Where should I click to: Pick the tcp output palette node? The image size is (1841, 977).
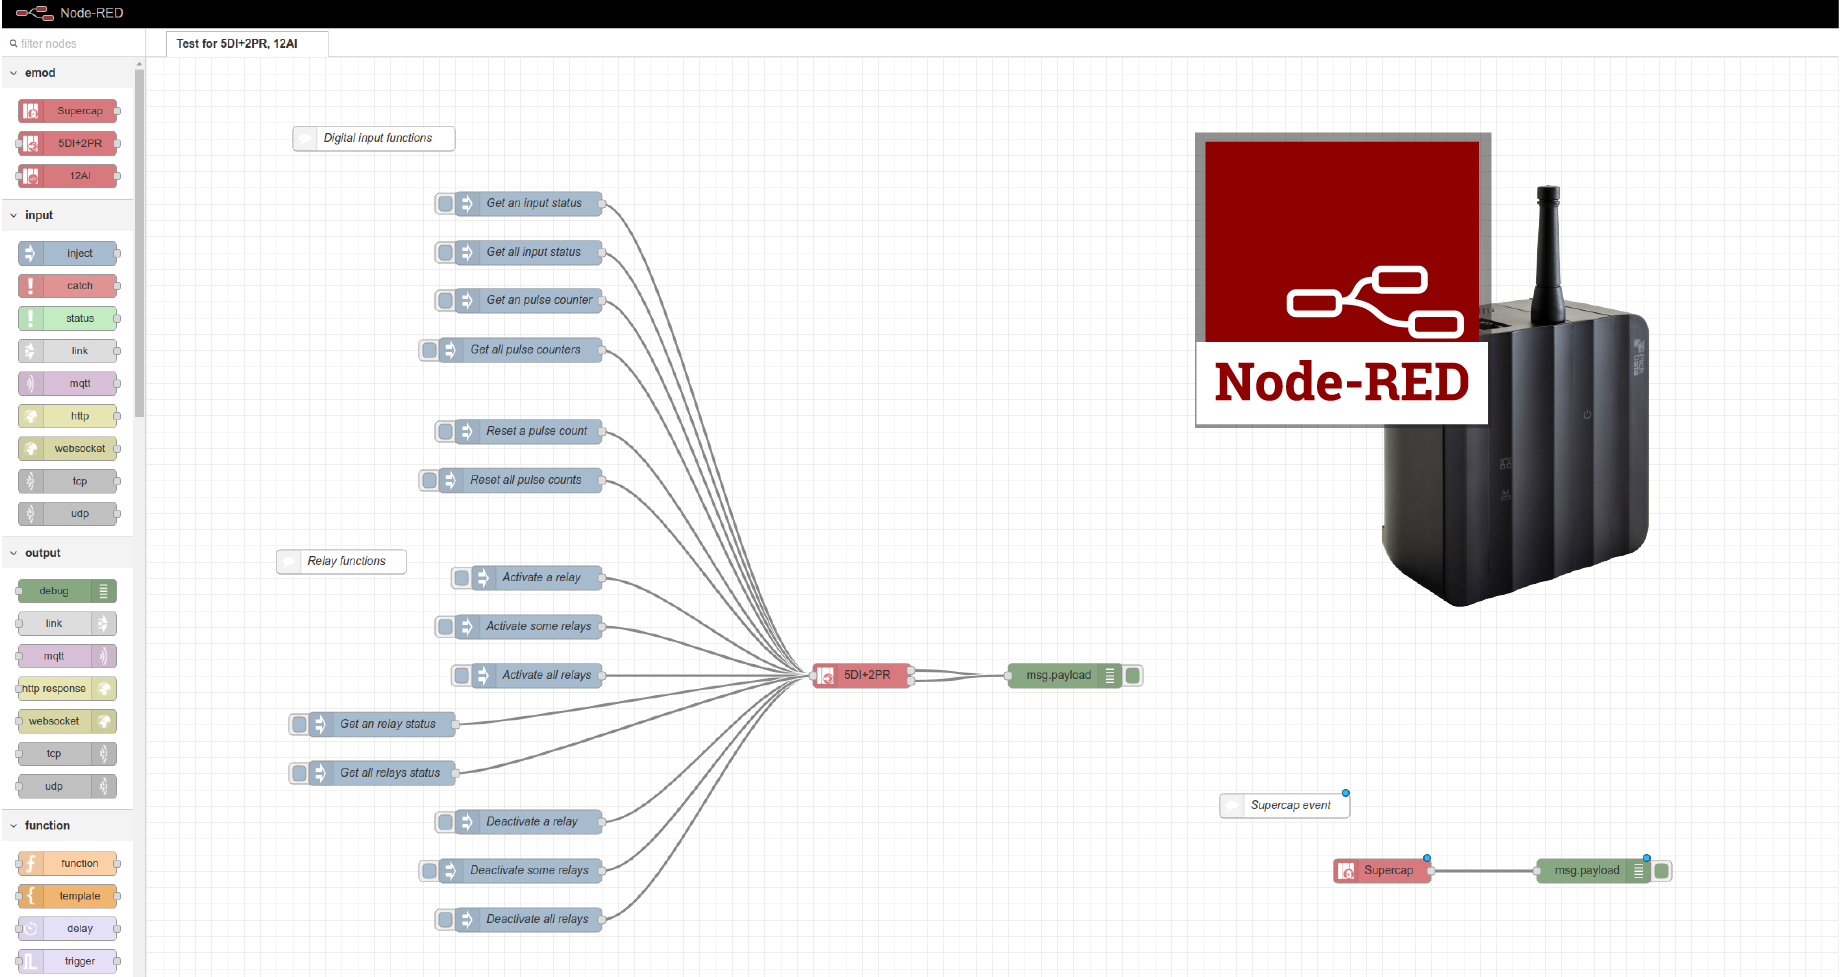click(x=66, y=754)
